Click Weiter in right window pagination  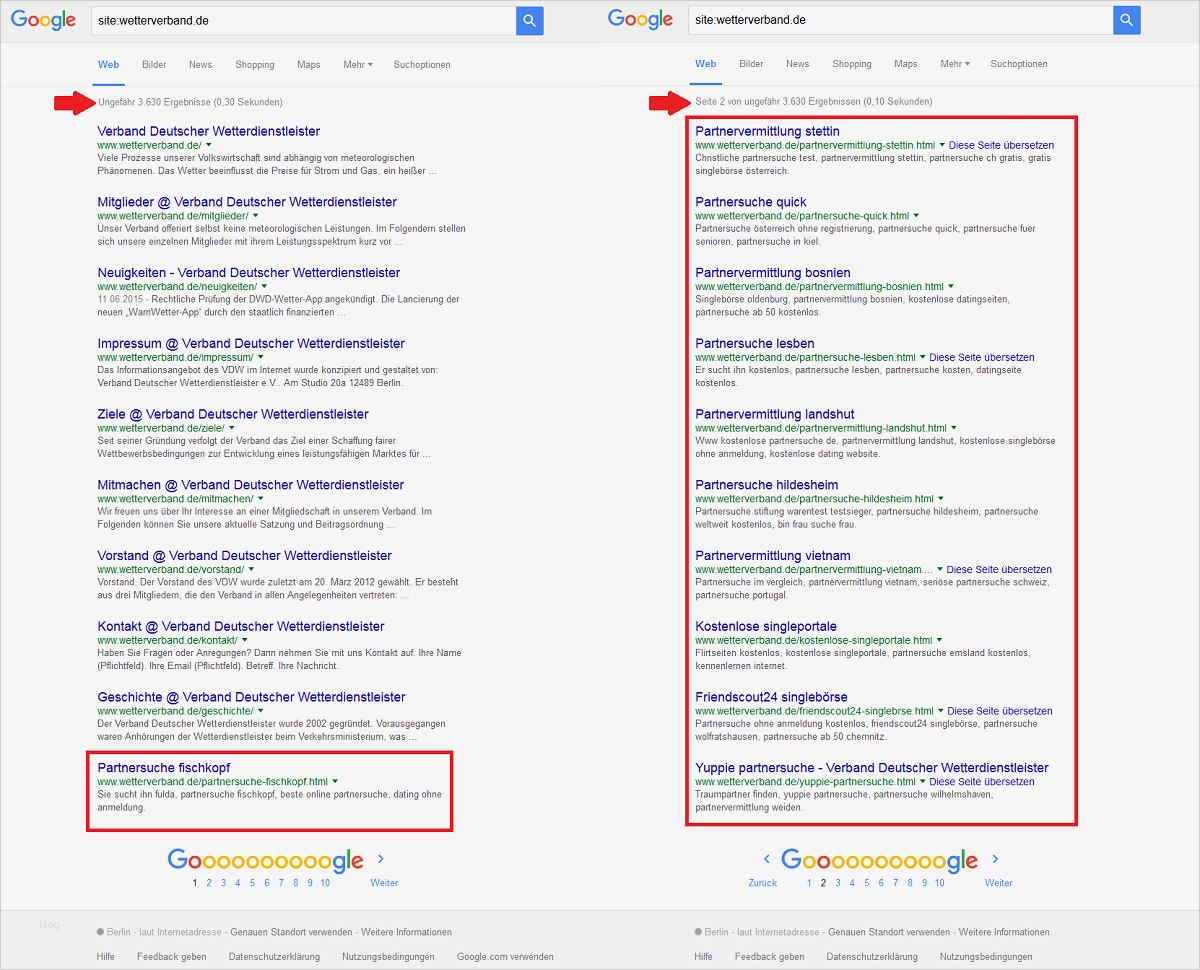[x=998, y=883]
